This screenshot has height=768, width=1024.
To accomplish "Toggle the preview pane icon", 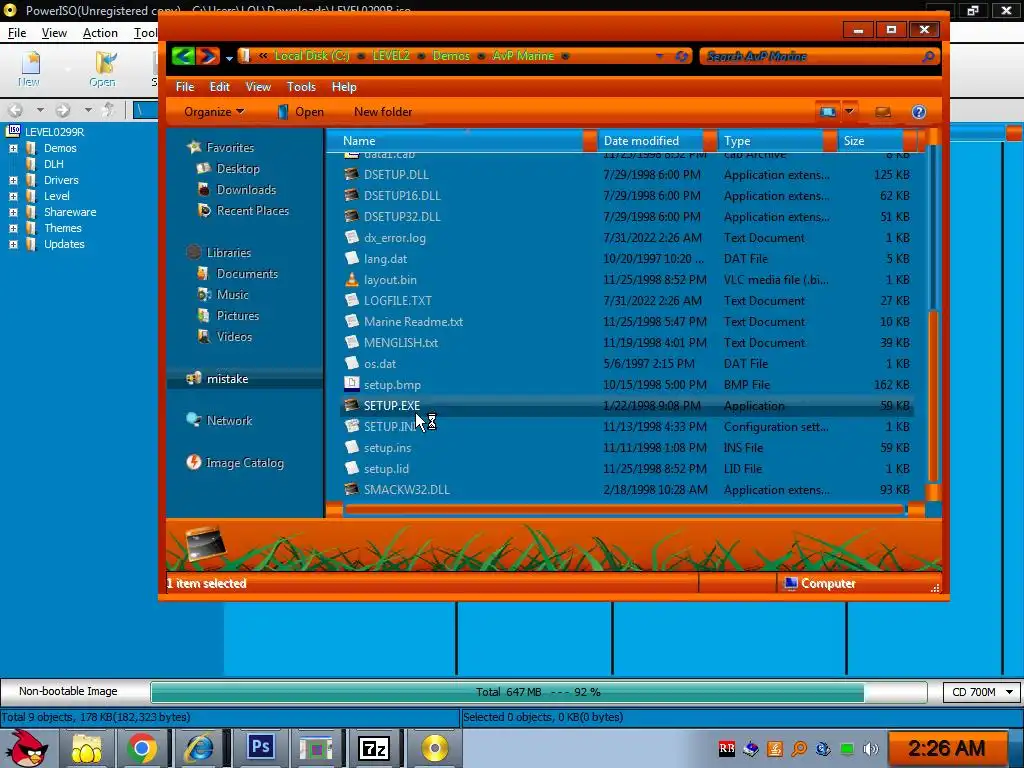I will tap(883, 112).
